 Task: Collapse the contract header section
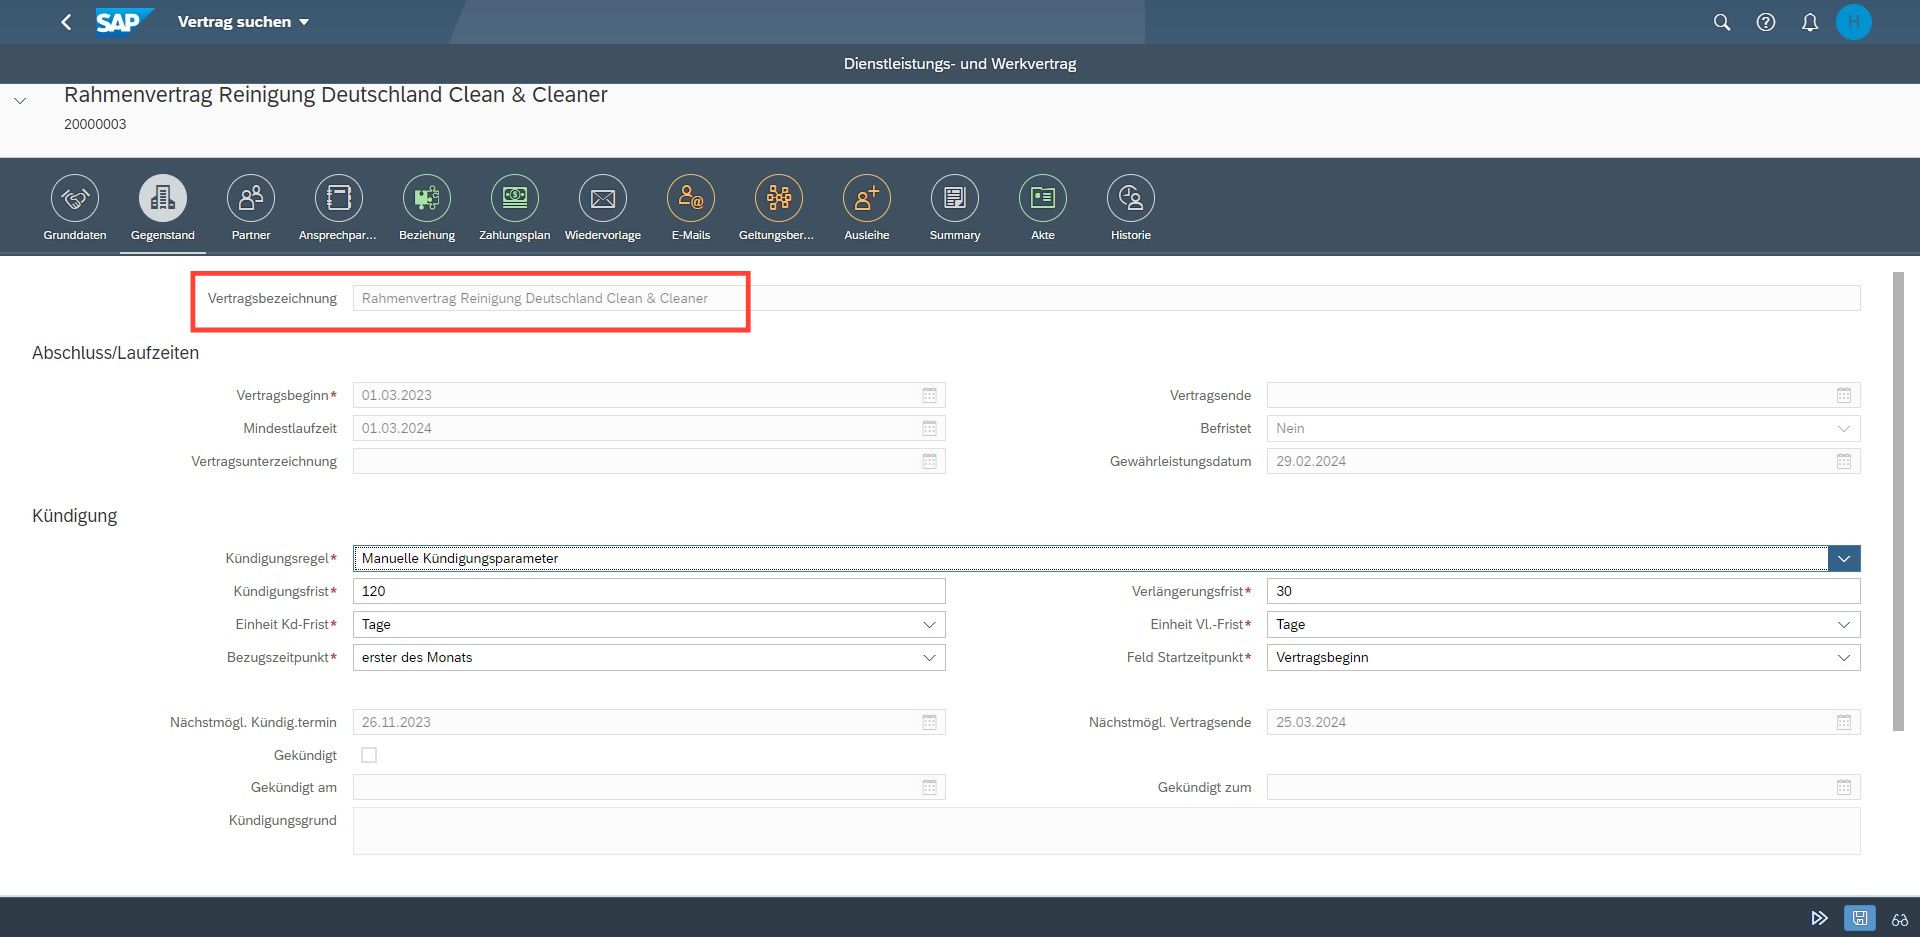click(x=20, y=101)
